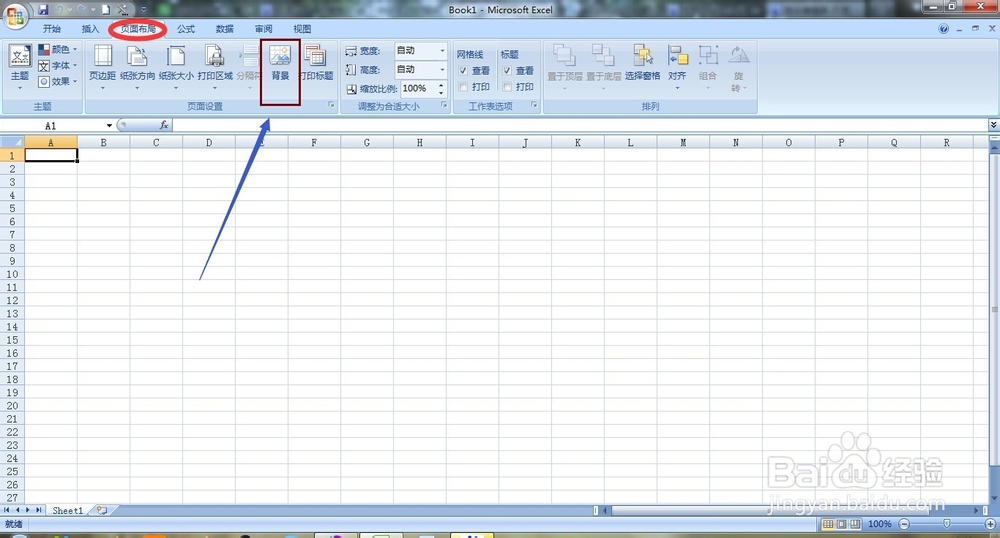1000x538 pixels.
Task: Click the Insert Function fx button
Action: click(x=164, y=126)
